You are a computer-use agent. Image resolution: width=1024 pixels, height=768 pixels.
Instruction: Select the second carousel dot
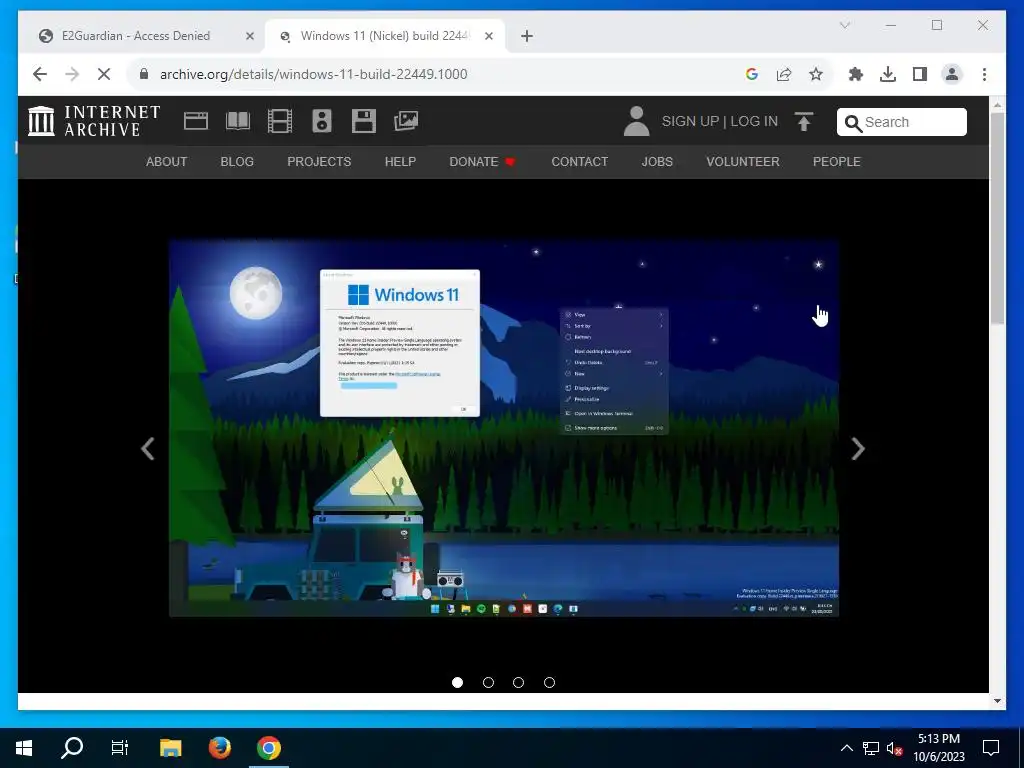[x=488, y=682]
